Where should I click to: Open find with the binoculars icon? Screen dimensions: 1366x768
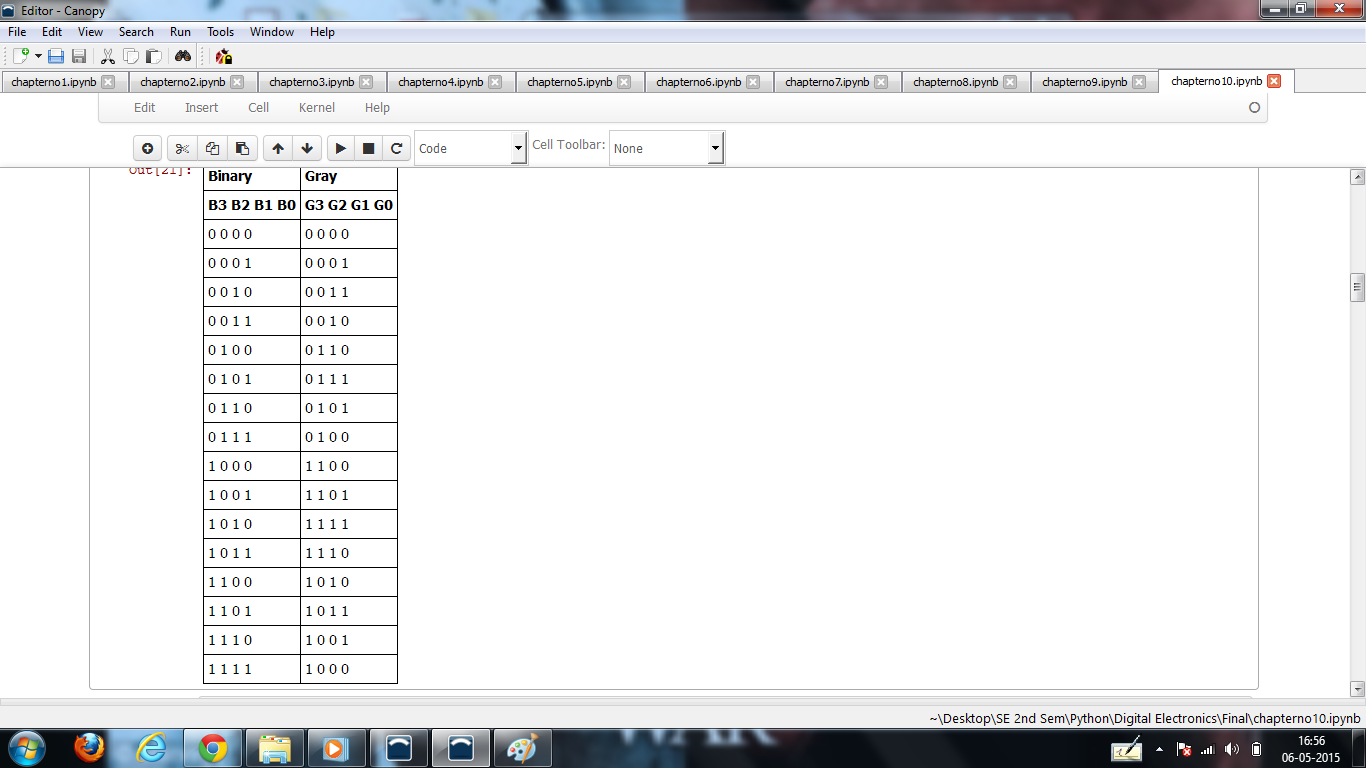pyautogui.click(x=183, y=56)
